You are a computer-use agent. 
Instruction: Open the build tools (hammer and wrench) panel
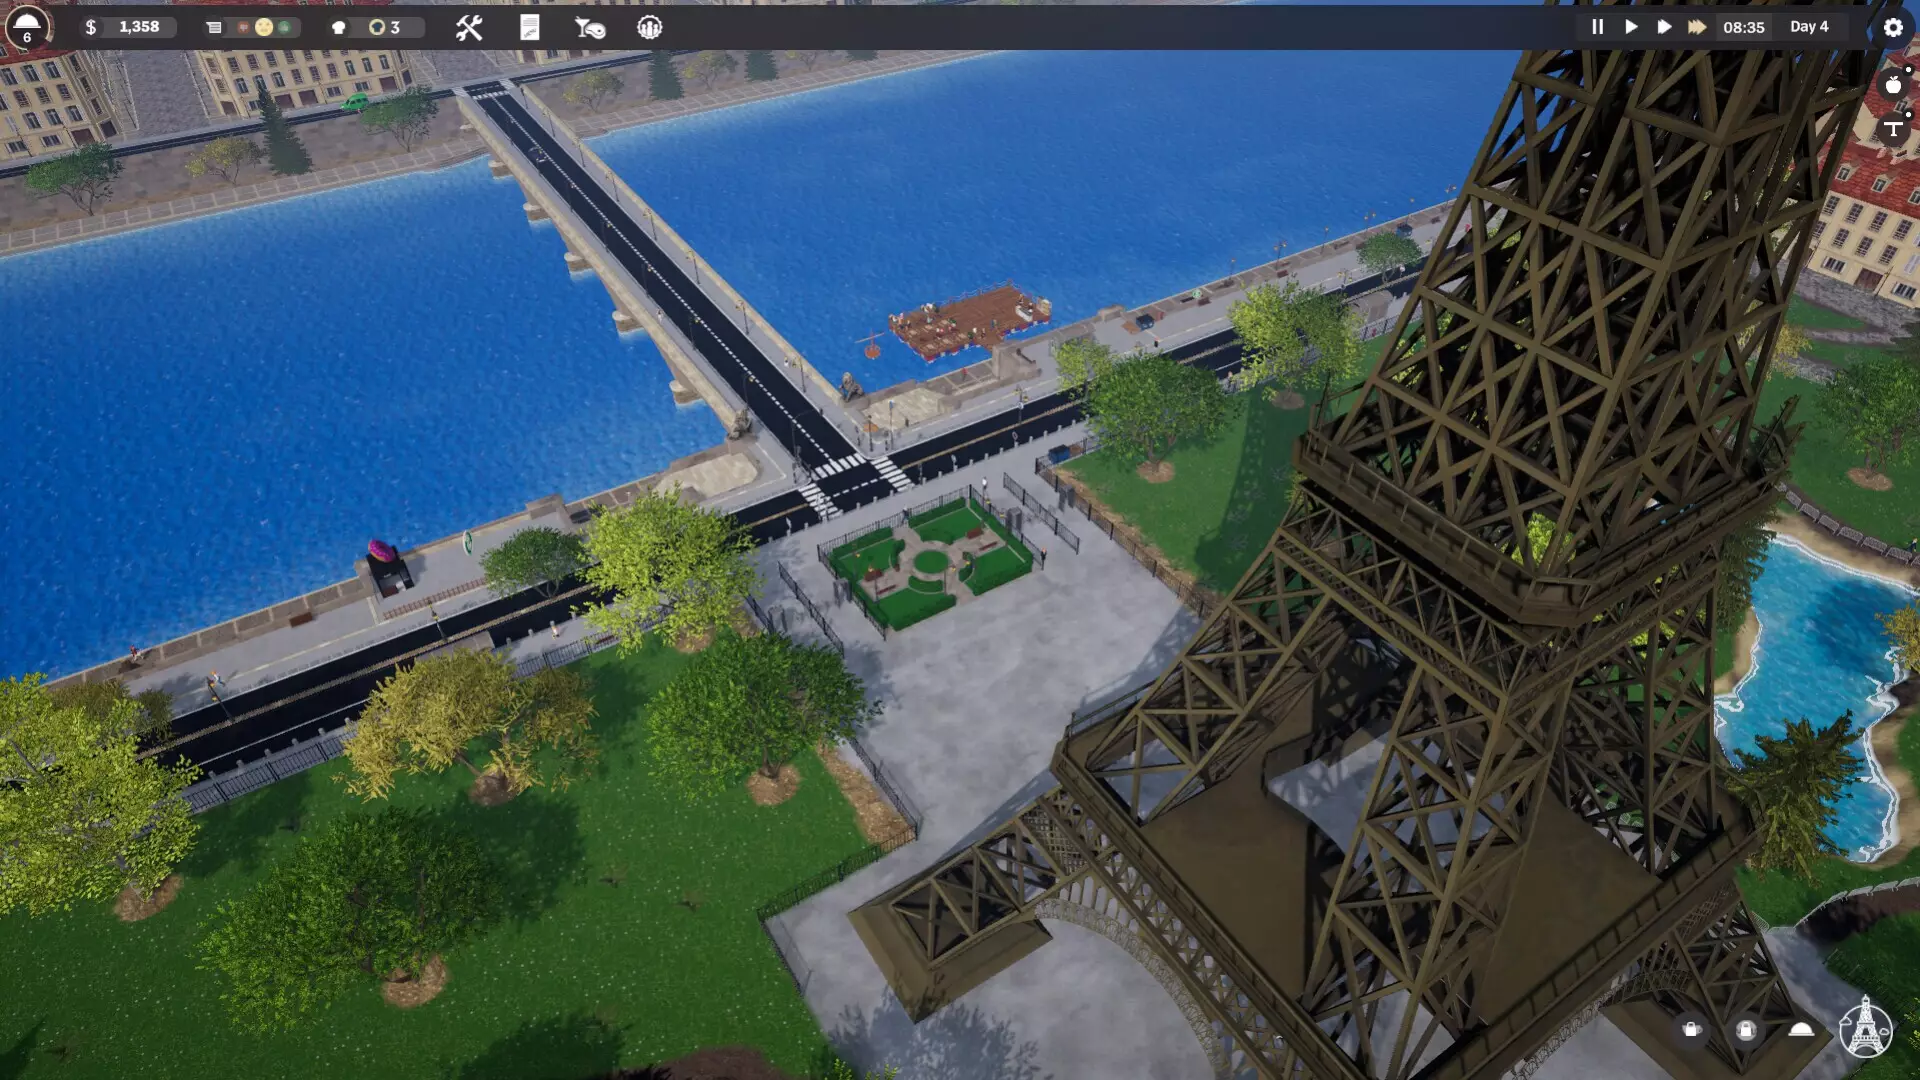click(469, 28)
